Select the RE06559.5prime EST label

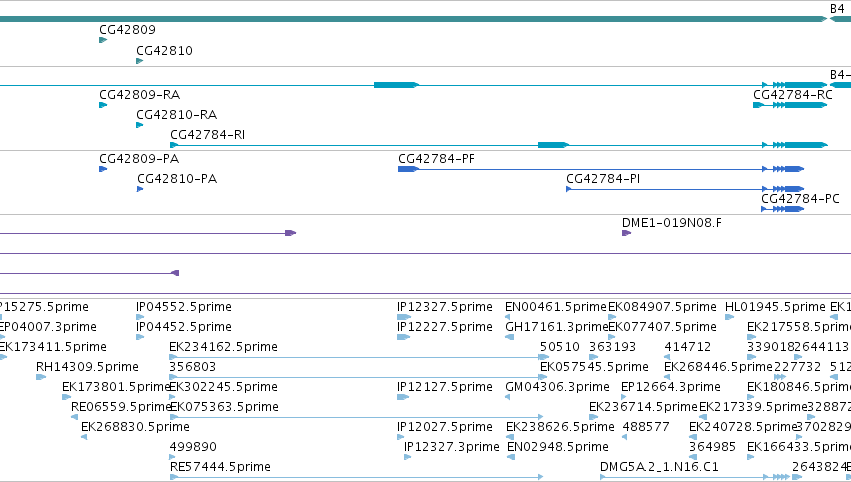pyautogui.click(x=121, y=407)
